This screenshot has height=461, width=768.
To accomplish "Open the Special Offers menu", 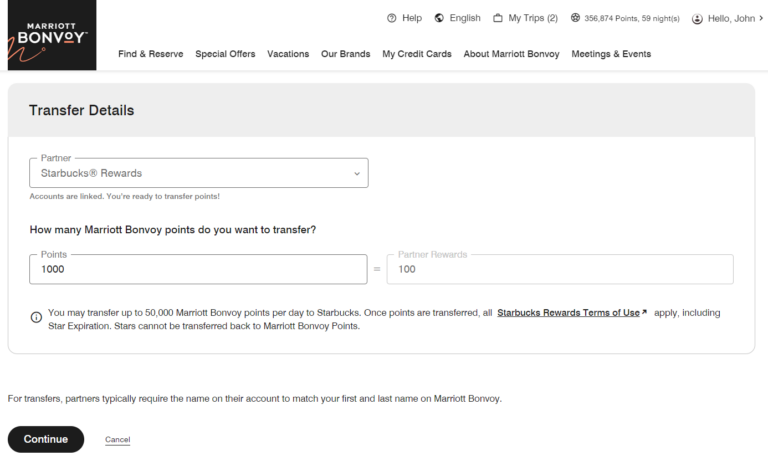I will tap(225, 54).
